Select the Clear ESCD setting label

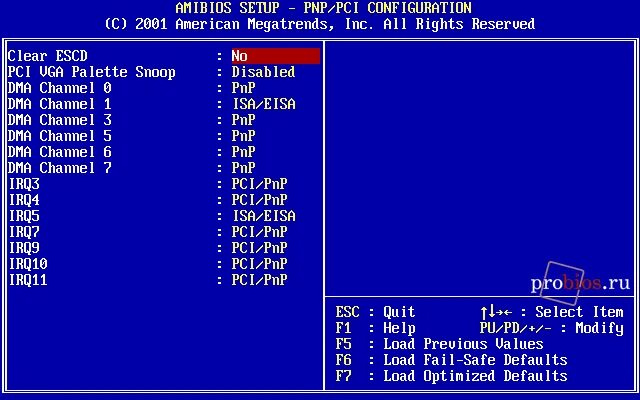(47, 56)
